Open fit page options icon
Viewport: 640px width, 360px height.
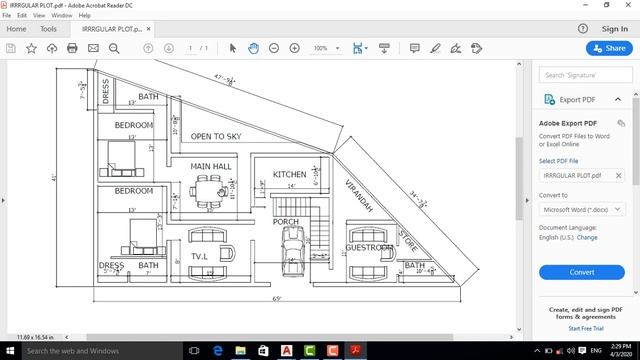360,49
